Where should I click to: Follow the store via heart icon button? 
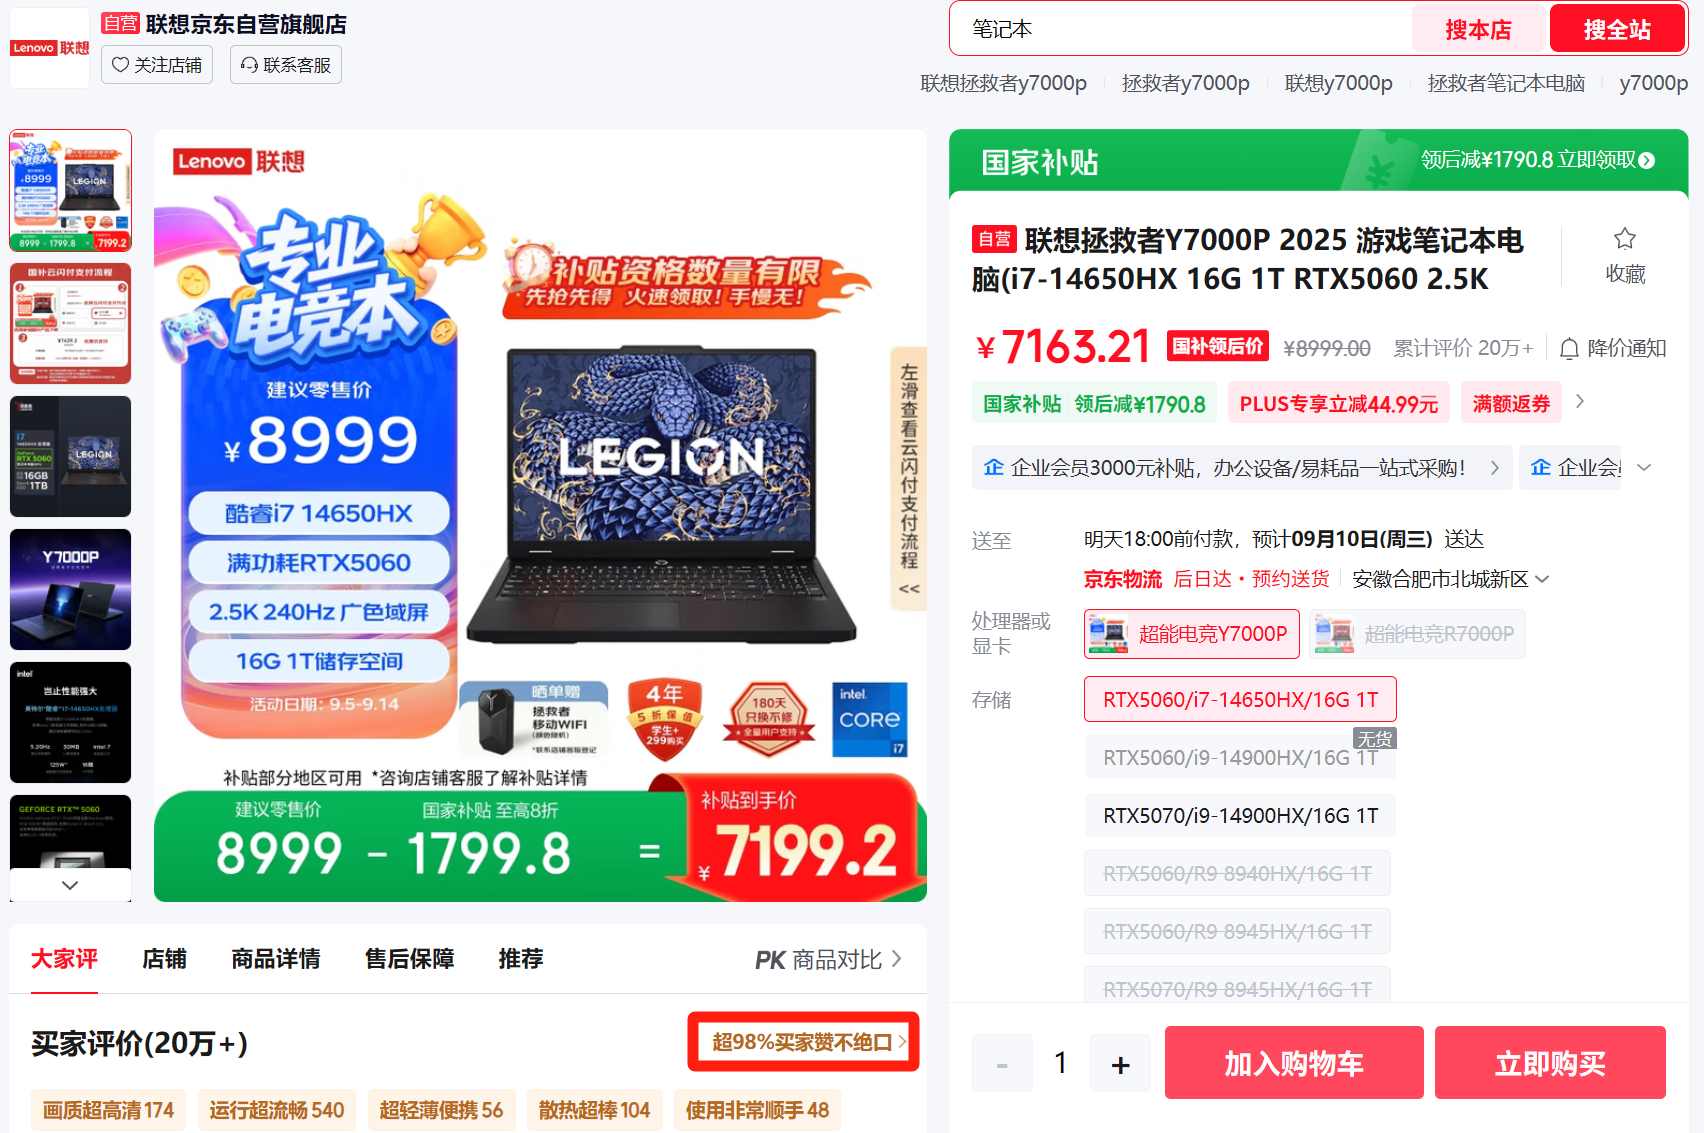157,65
